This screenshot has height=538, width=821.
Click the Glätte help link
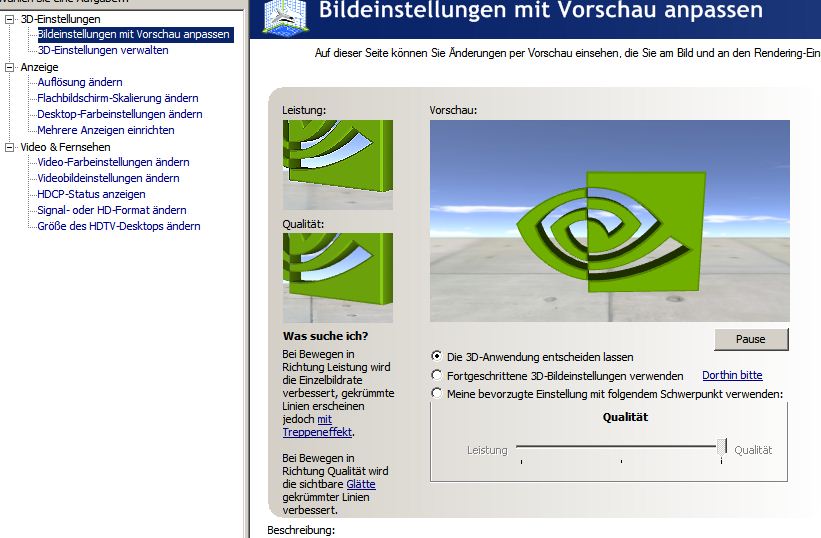(361, 484)
